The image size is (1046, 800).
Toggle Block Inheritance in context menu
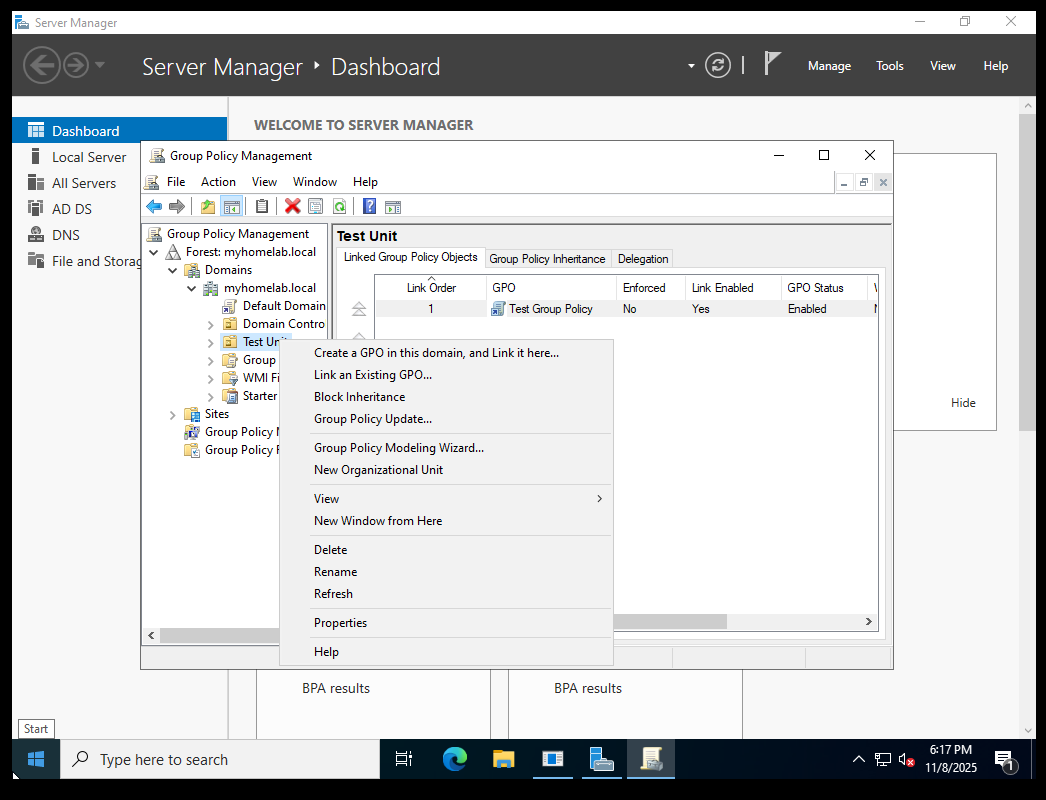pyautogui.click(x=359, y=397)
